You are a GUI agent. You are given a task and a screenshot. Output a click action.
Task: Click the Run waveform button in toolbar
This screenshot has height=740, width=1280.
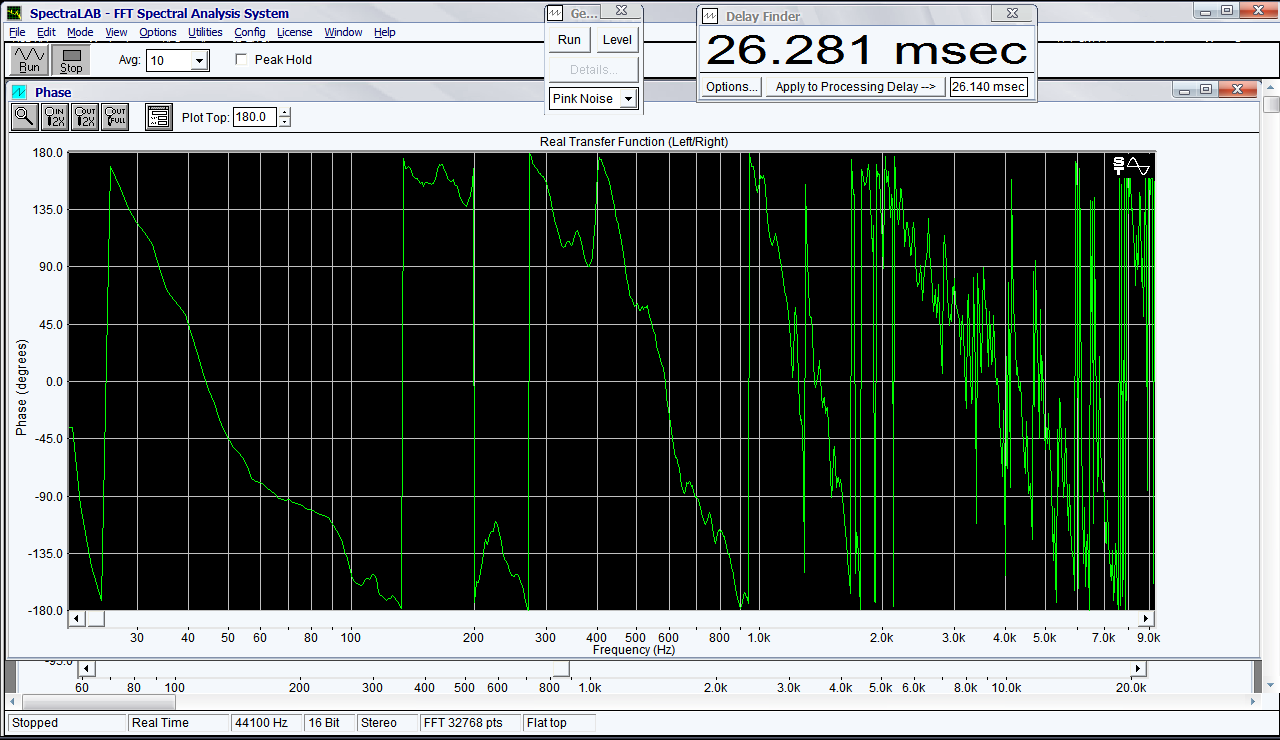[x=29, y=60]
